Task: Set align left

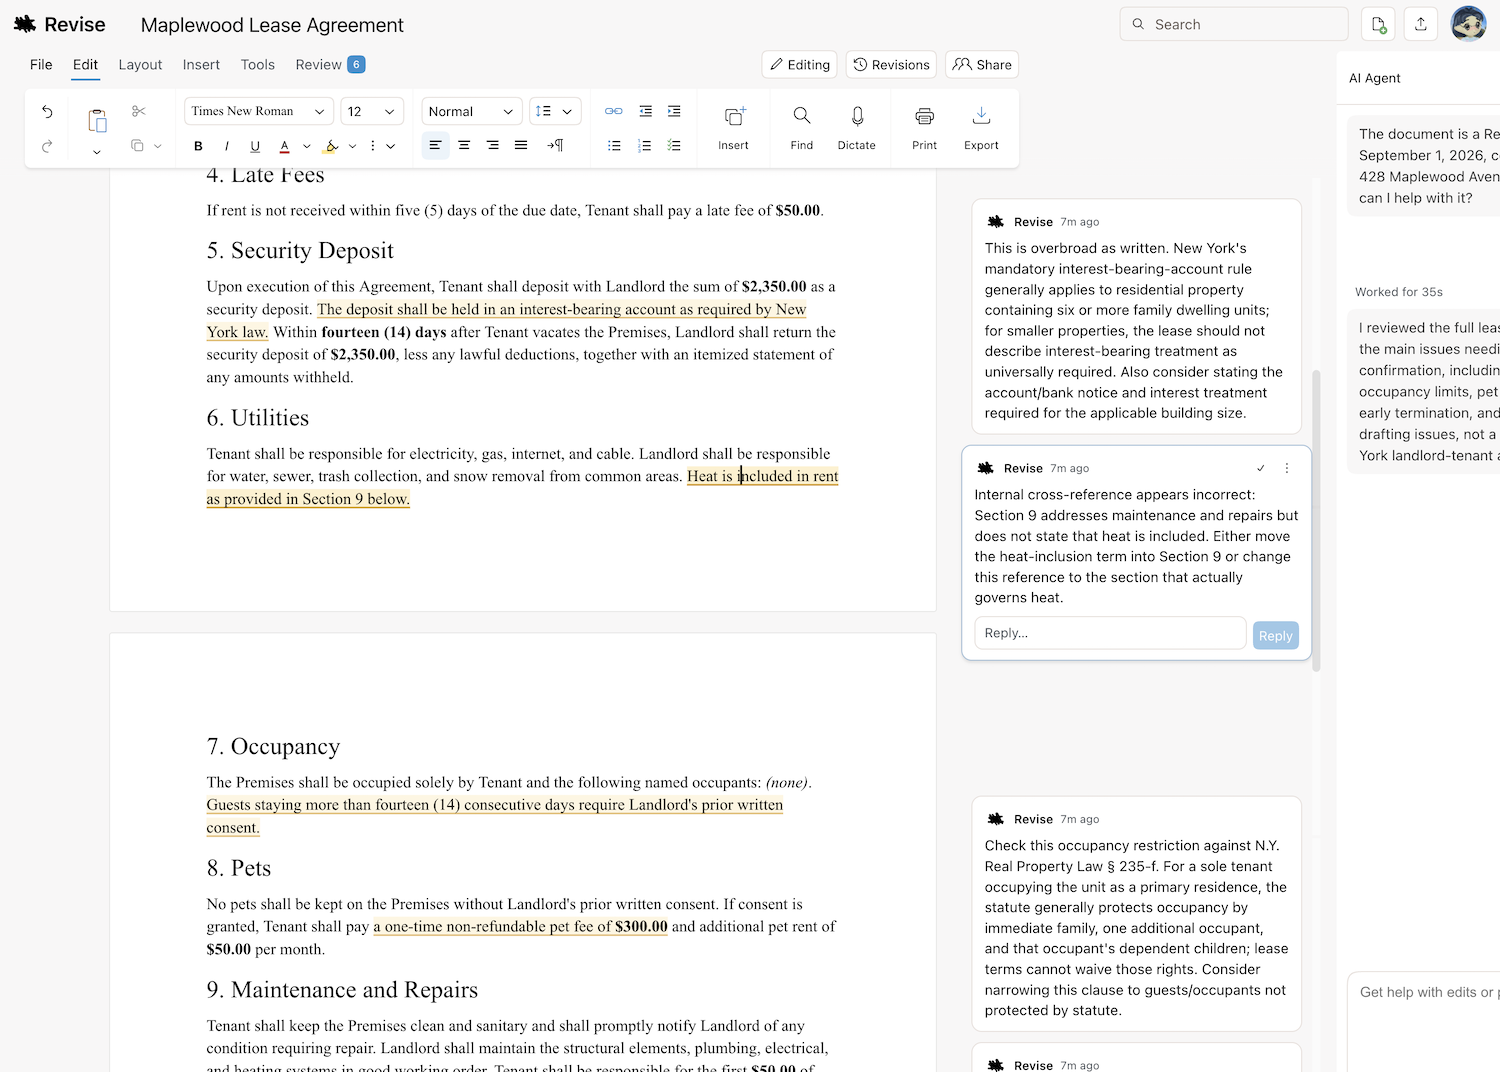Action: click(x=435, y=146)
